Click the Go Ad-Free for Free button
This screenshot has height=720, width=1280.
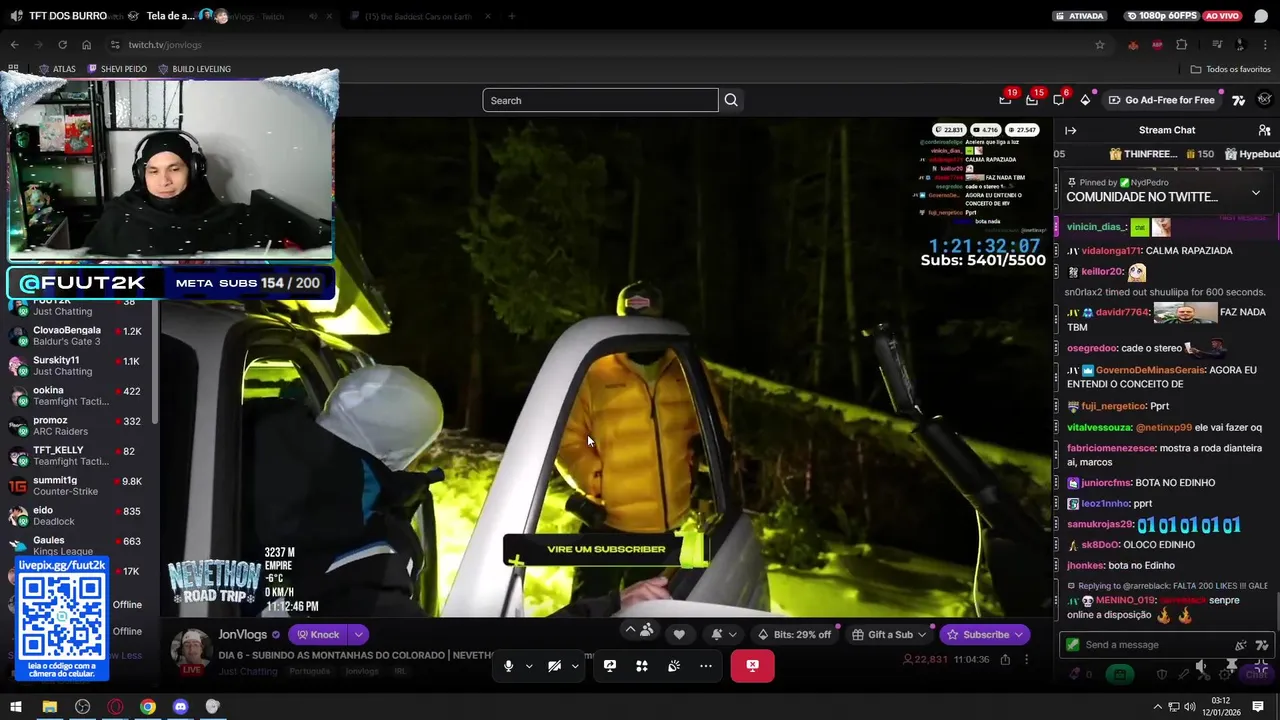click(x=1161, y=100)
